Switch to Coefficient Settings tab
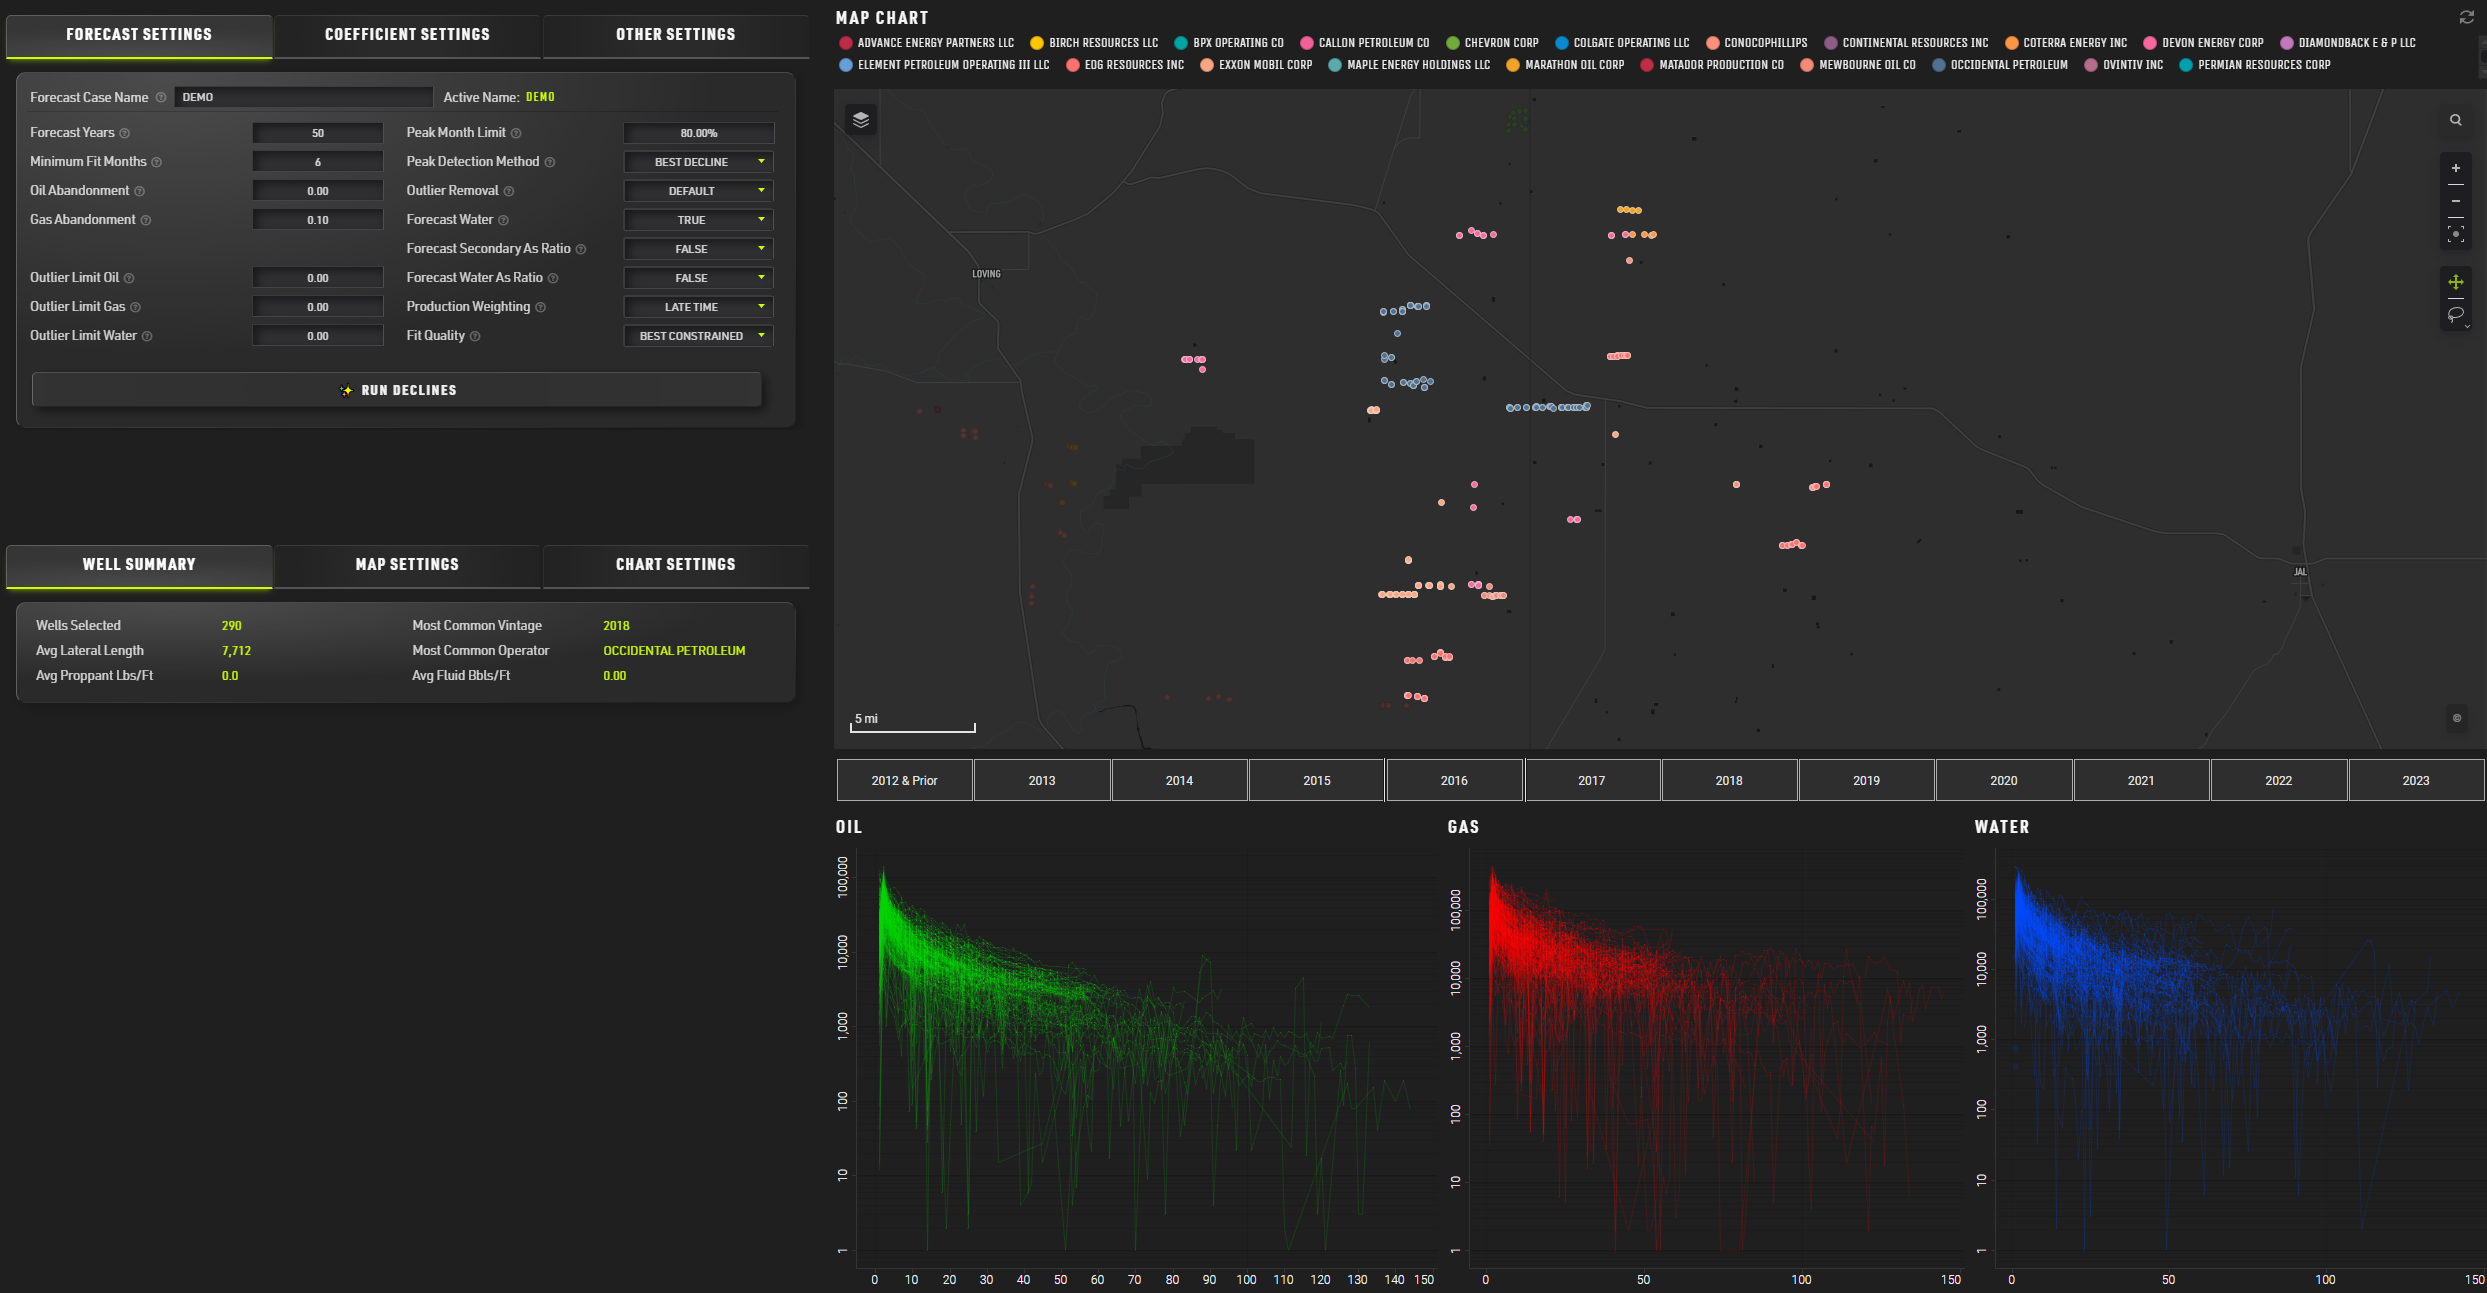The image size is (2487, 1293). (x=407, y=35)
